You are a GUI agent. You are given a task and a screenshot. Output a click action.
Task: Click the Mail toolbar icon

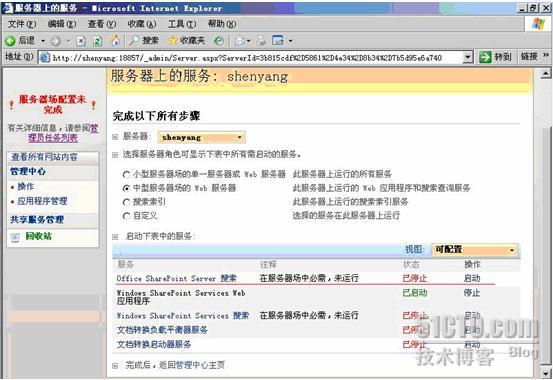pyautogui.click(x=240, y=41)
